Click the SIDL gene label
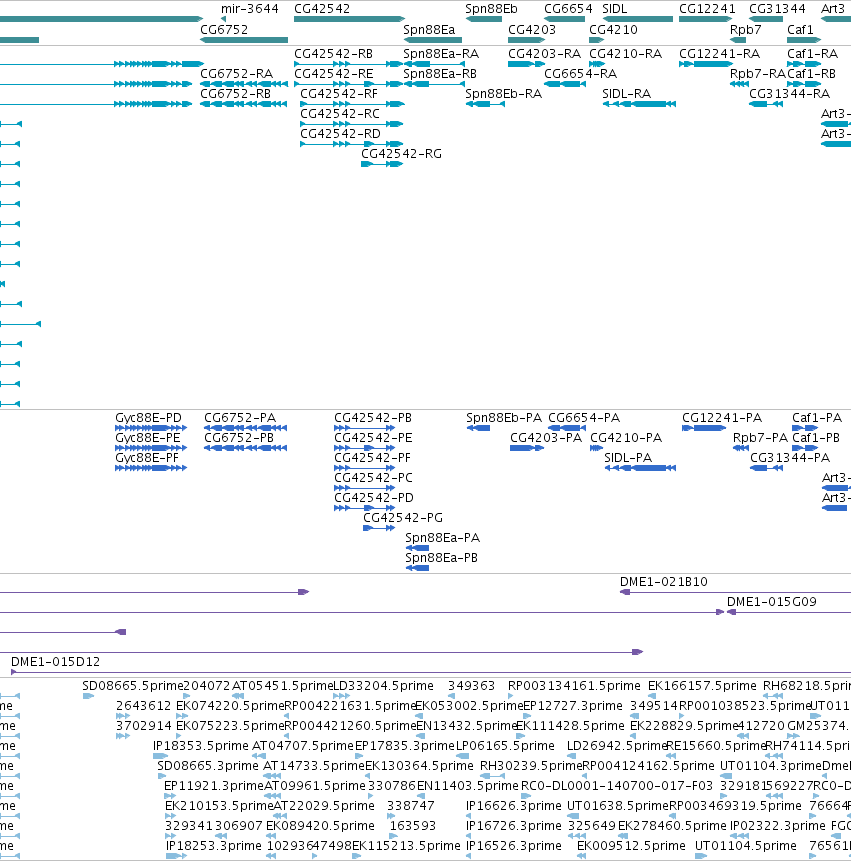The height and width of the screenshot is (861, 851). [x=614, y=9]
